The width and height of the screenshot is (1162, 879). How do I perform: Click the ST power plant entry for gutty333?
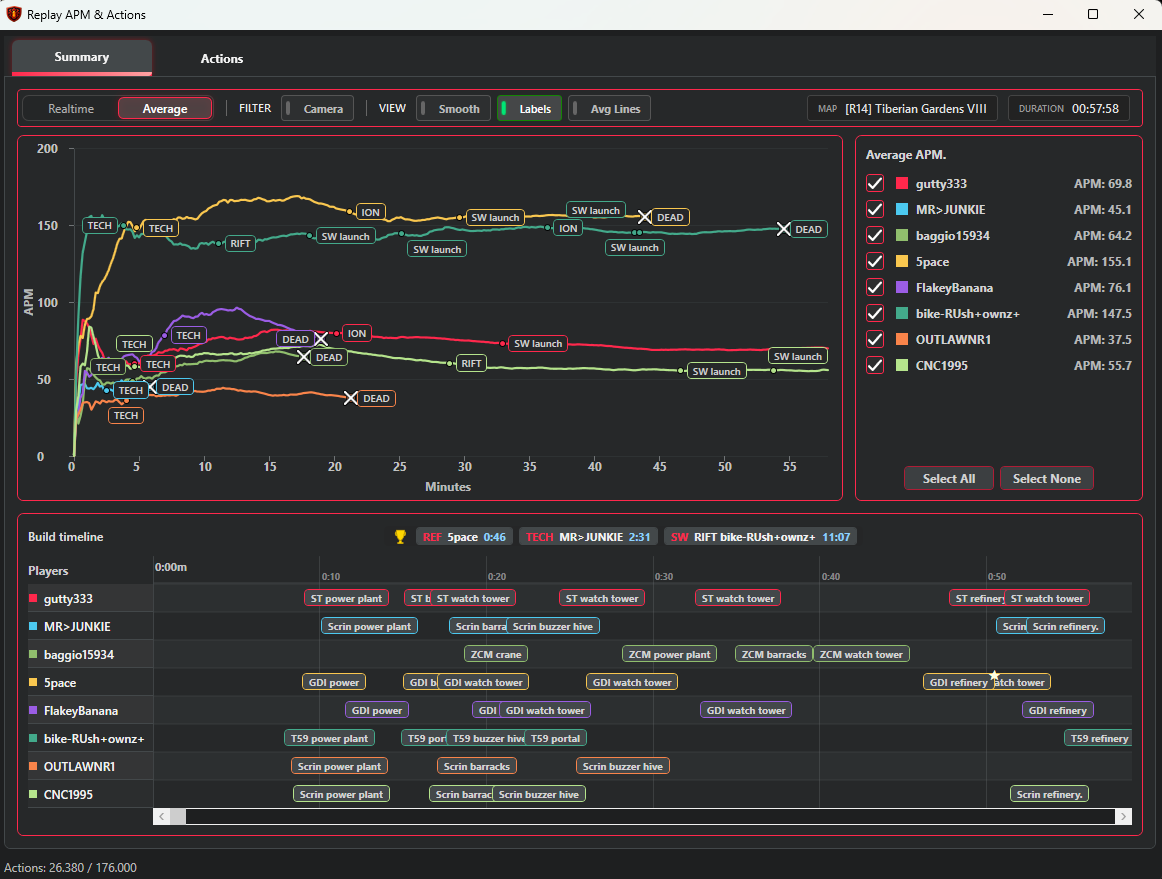(346, 597)
